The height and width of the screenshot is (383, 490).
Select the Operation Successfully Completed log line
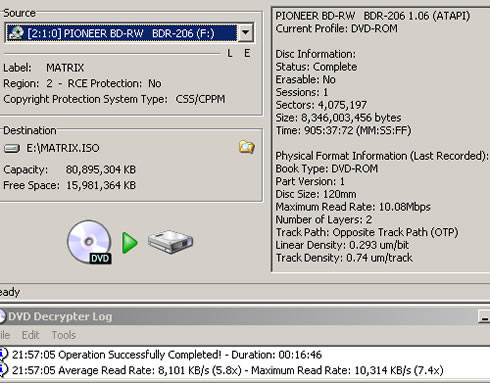[167, 355]
